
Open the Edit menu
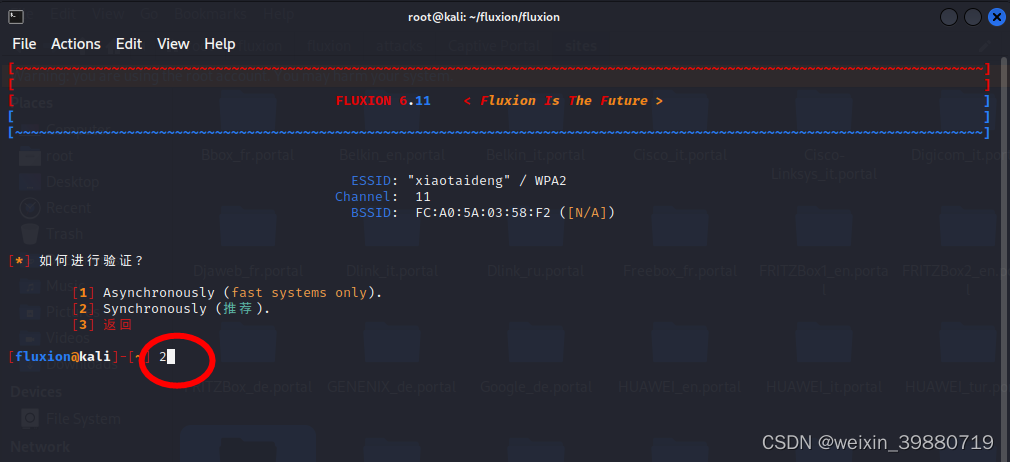point(129,44)
